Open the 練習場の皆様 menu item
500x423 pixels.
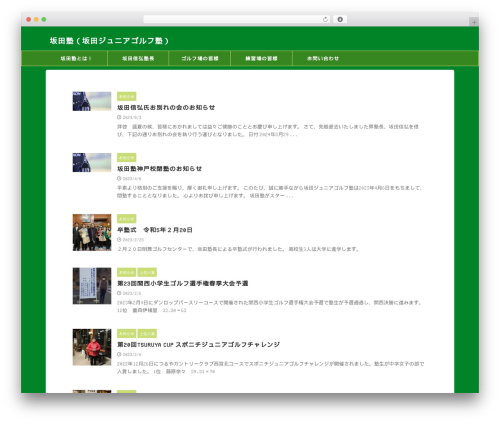(x=261, y=58)
